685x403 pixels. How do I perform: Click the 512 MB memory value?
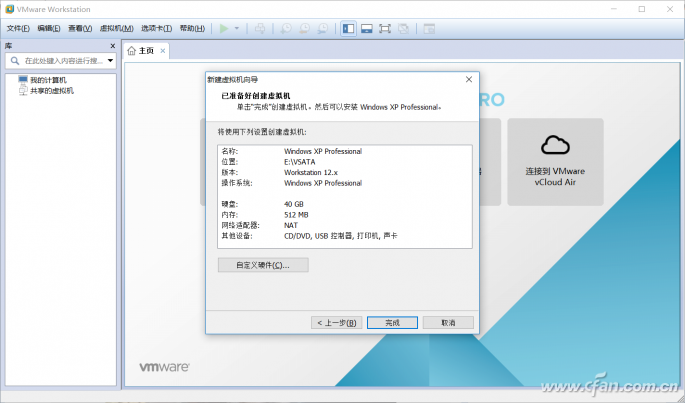click(296, 215)
